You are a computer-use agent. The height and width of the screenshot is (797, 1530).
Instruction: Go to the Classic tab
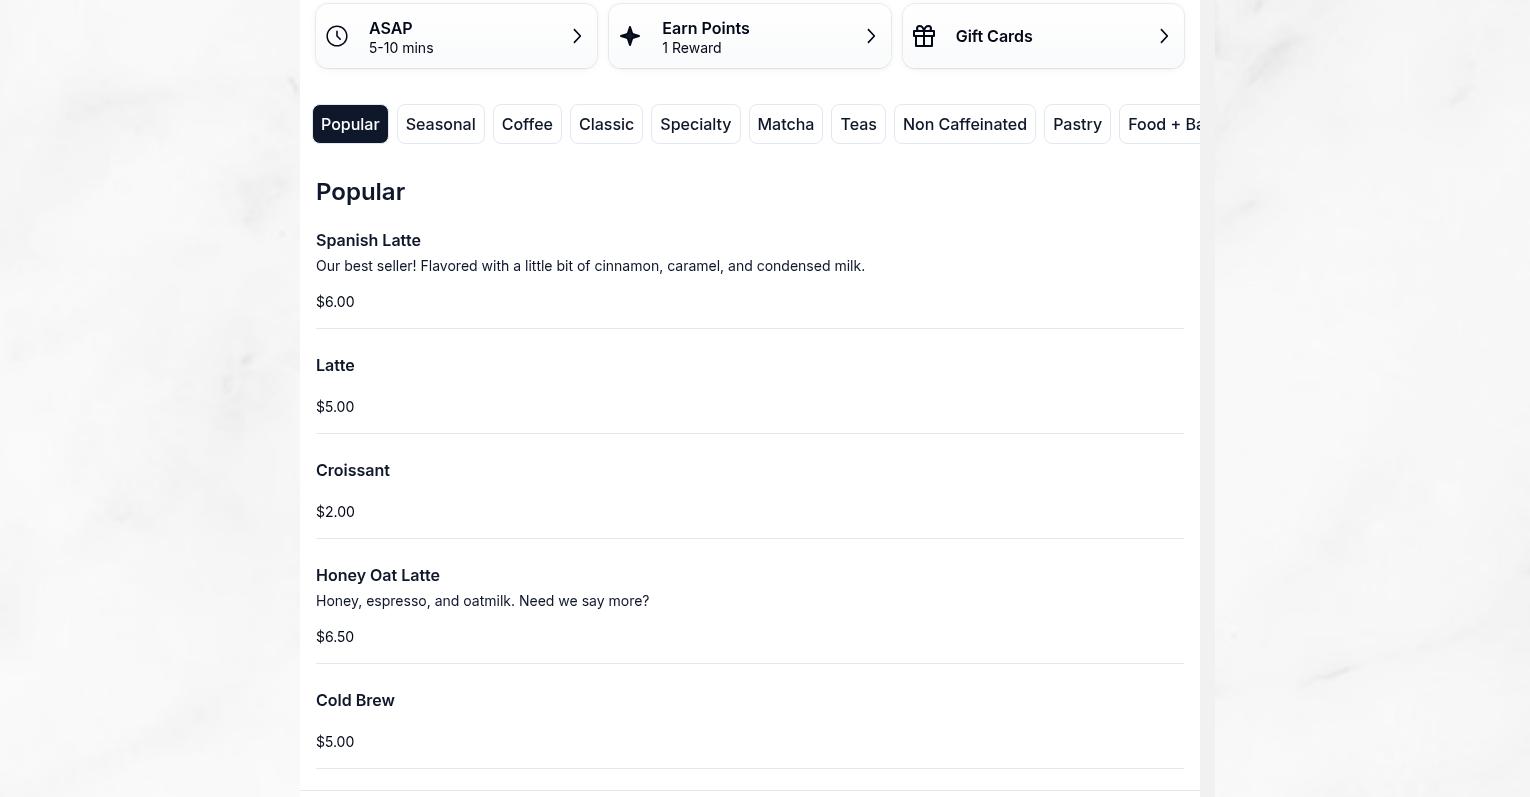tap(606, 124)
